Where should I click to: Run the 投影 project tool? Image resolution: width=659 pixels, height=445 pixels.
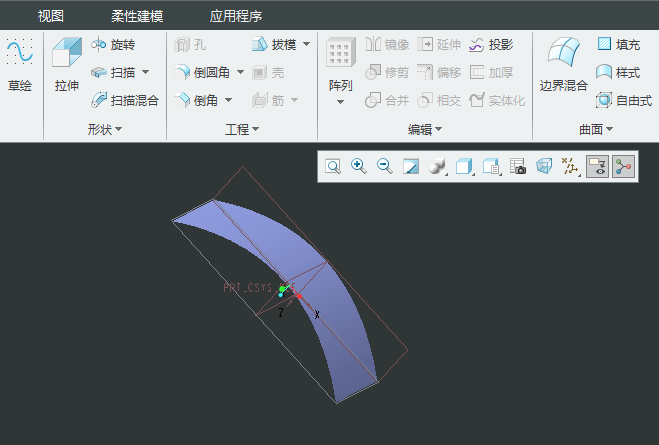(491, 45)
